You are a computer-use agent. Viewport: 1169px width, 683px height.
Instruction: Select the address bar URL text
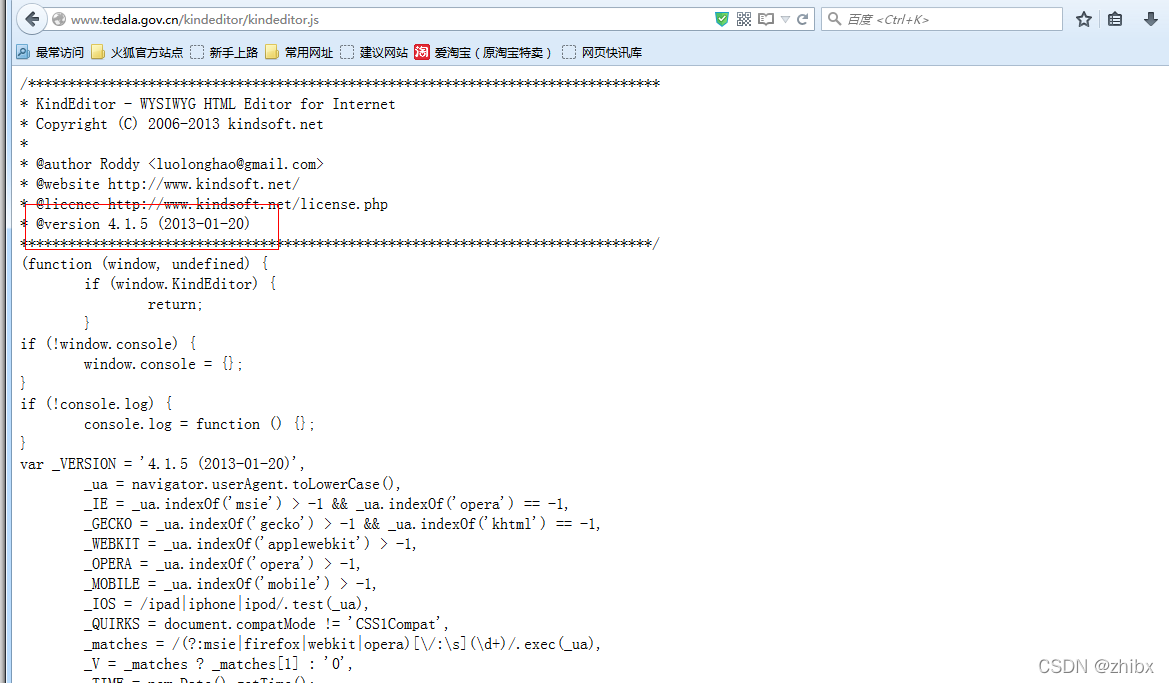point(195,19)
